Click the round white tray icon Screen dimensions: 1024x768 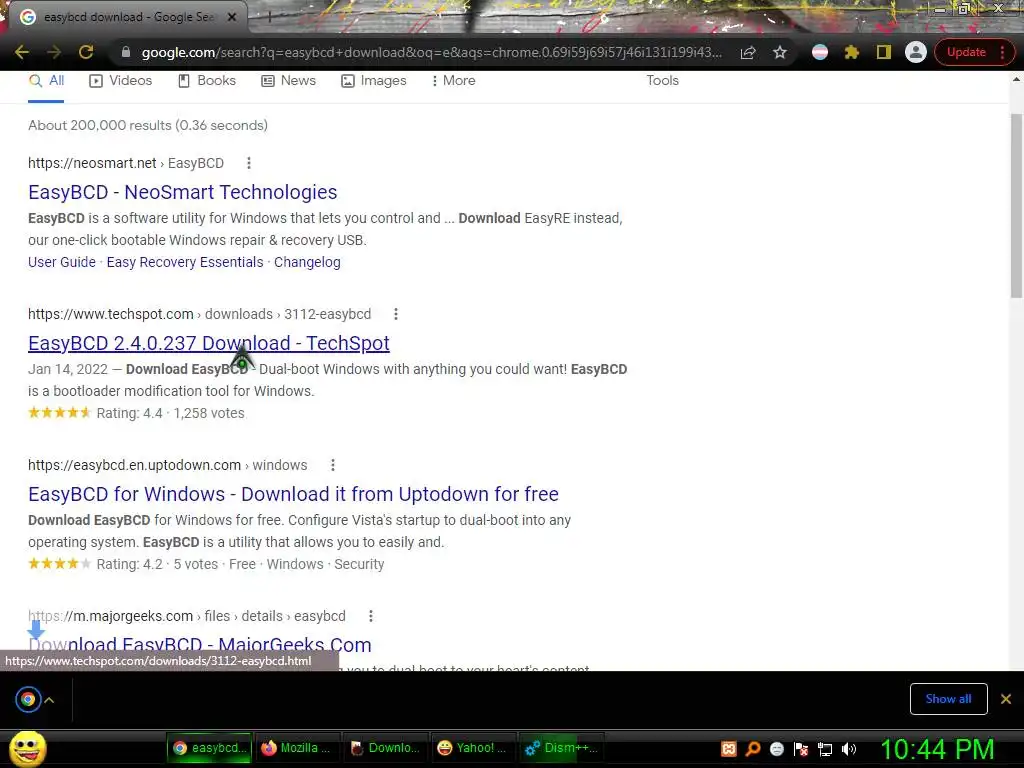(x=776, y=749)
